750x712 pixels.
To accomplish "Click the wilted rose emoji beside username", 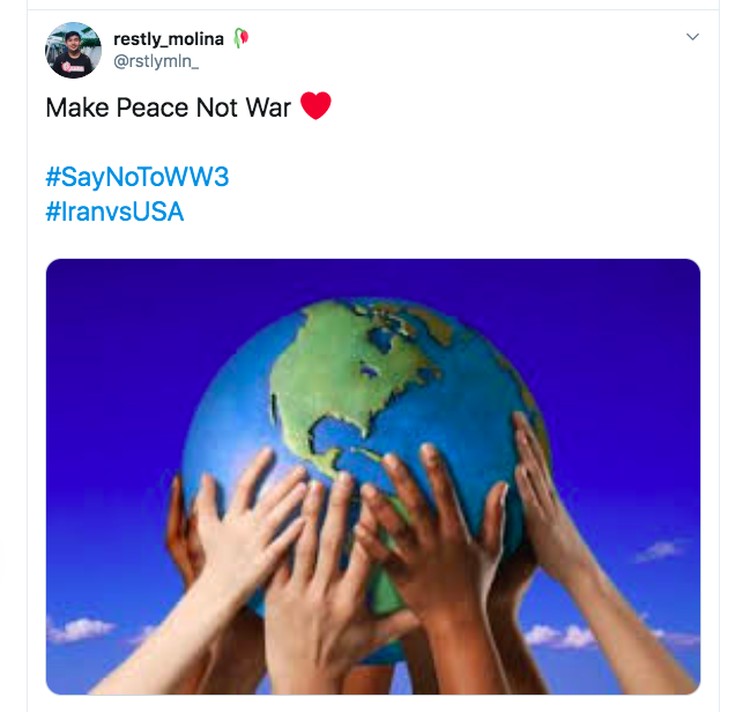I will pyautogui.click(x=241, y=38).
